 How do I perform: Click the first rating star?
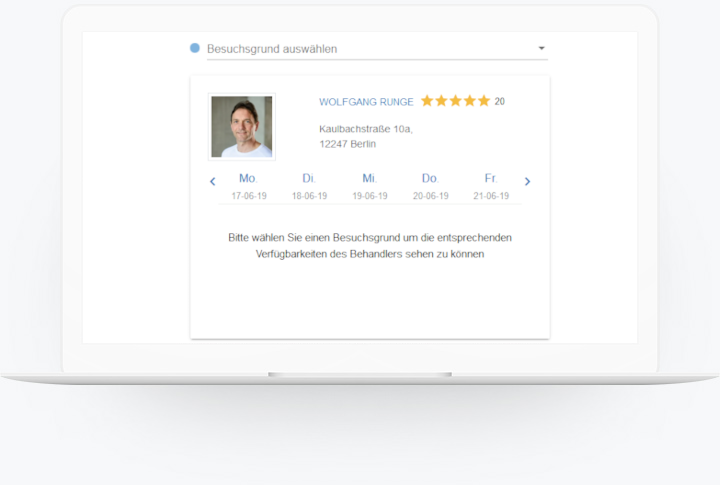tap(427, 101)
